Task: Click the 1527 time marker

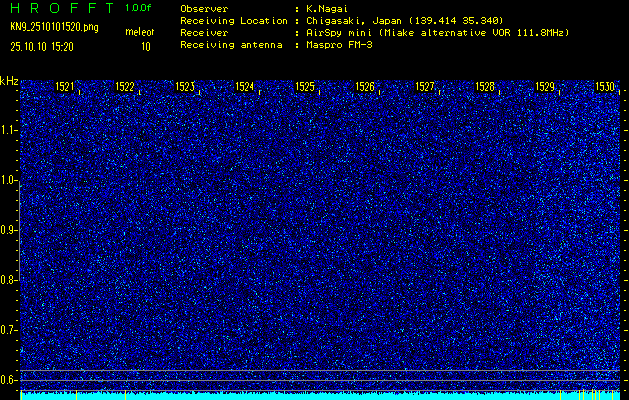Action: [425, 87]
